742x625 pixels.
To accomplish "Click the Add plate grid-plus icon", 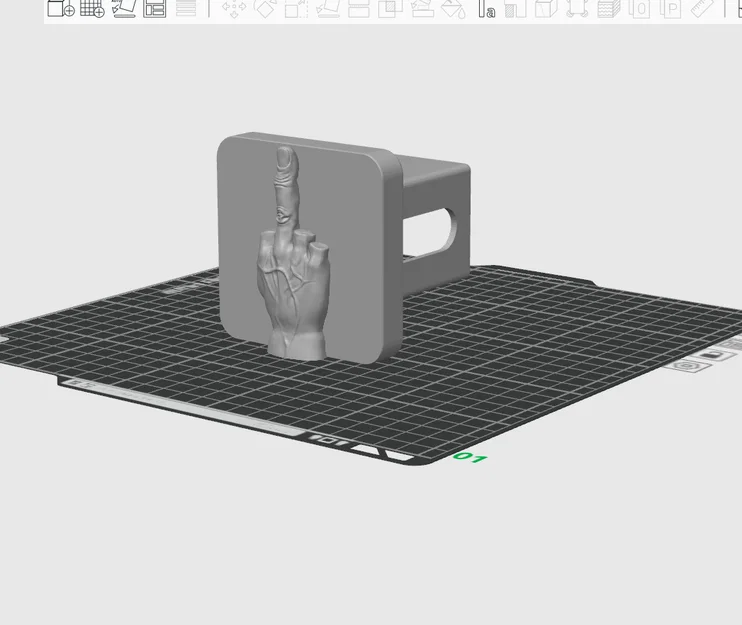I will coord(92,8).
